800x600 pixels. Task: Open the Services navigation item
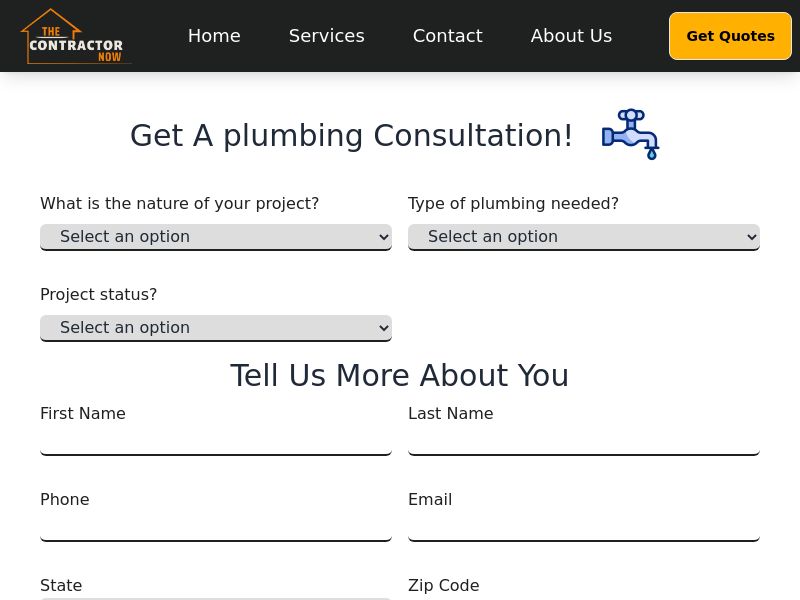(326, 35)
